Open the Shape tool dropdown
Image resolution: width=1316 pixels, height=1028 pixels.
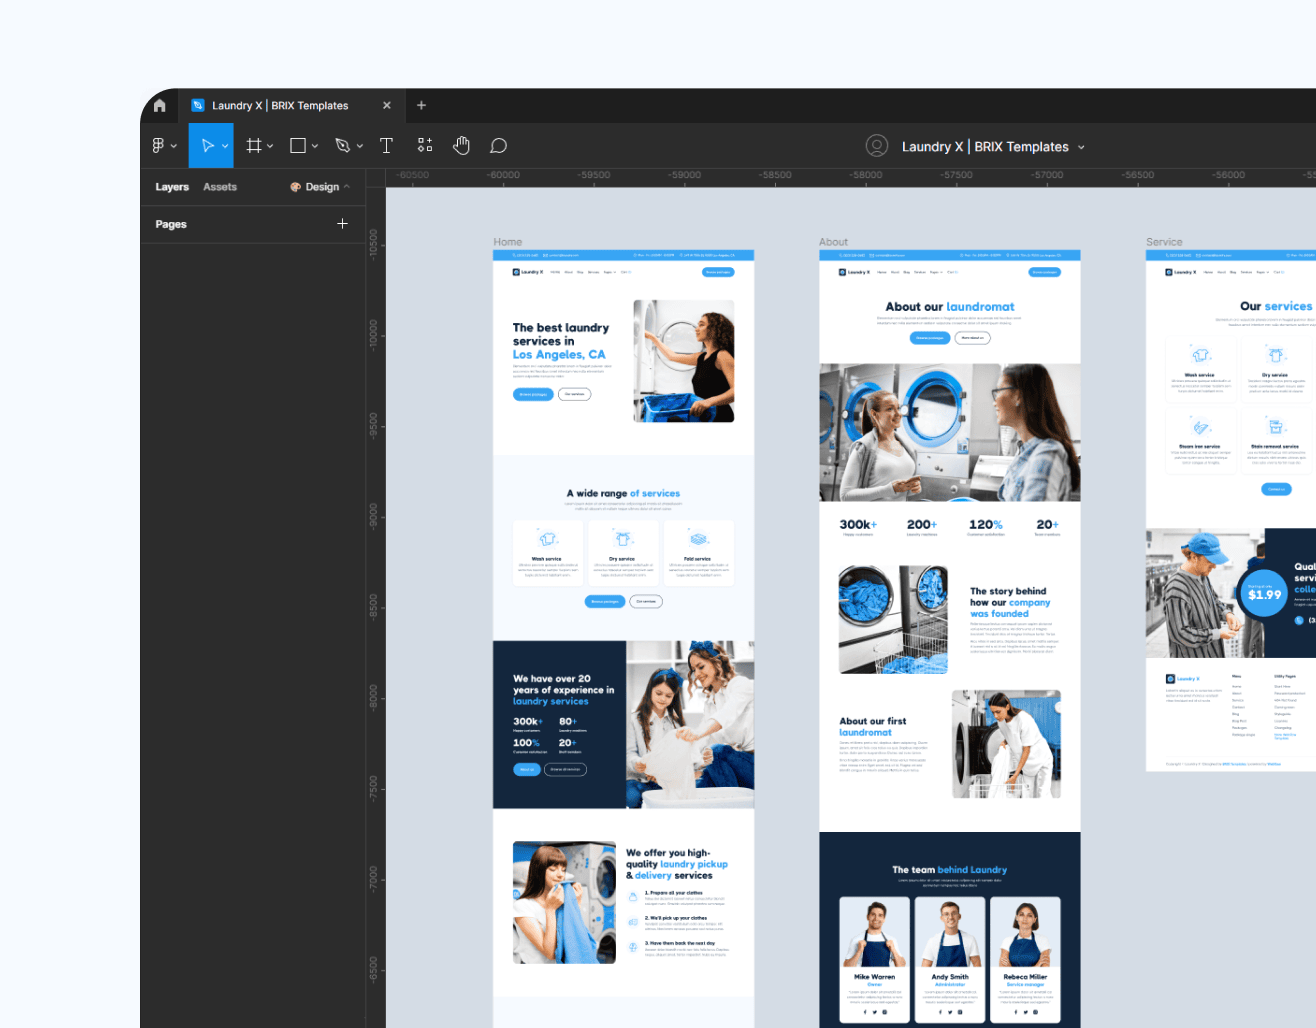pyautogui.click(x=313, y=145)
